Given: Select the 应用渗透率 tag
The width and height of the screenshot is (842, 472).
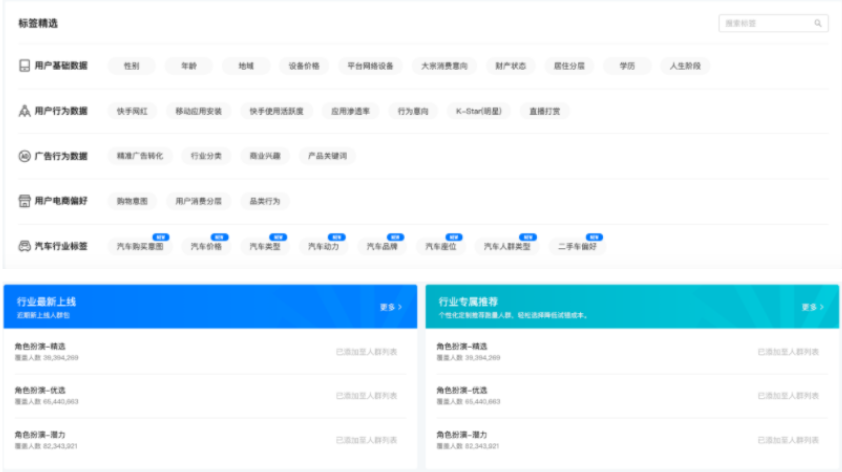Looking at the screenshot, I should pos(350,111).
